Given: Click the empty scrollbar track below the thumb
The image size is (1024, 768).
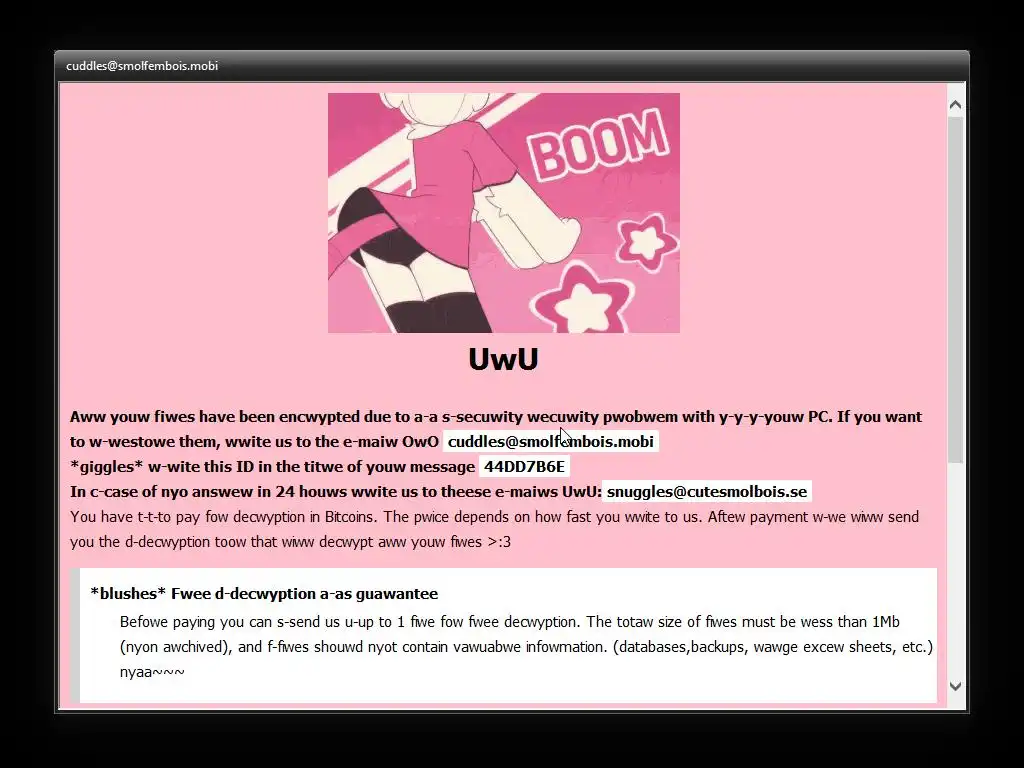Looking at the screenshot, I should coord(955,568).
